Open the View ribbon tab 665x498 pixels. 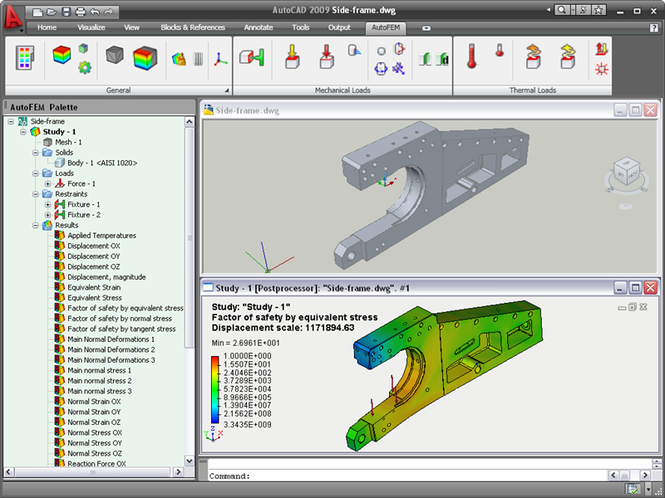(x=131, y=28)
